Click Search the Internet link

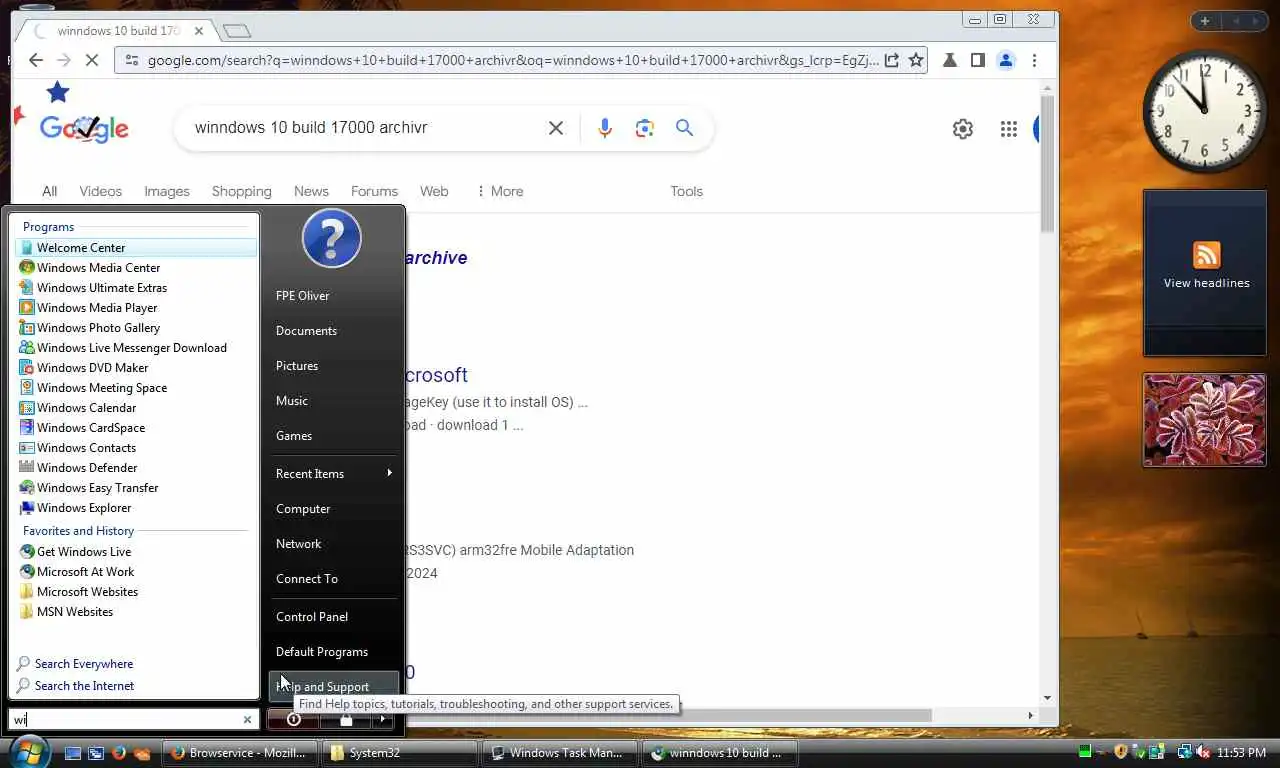point(84,685)
